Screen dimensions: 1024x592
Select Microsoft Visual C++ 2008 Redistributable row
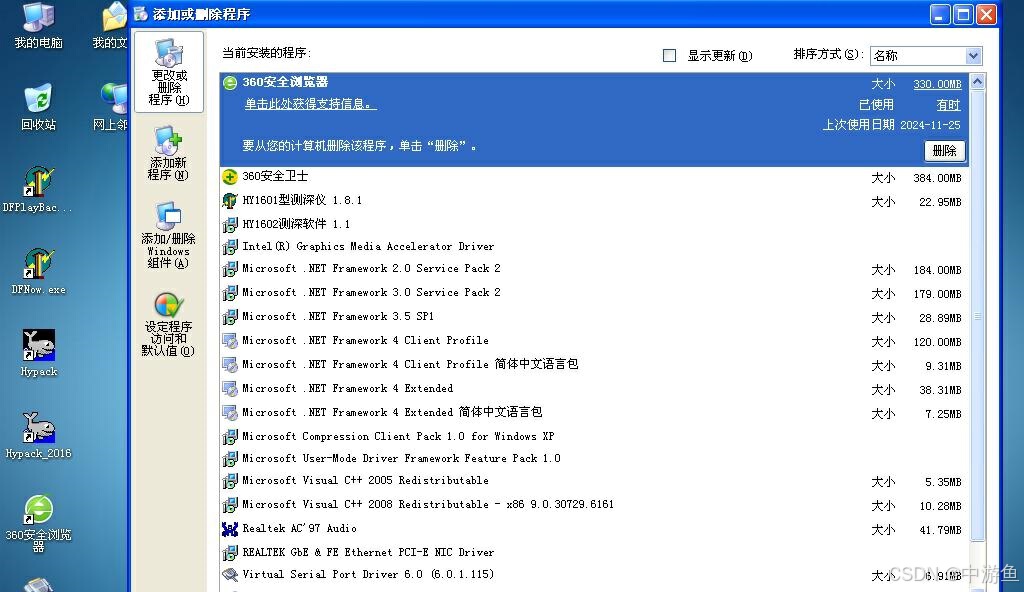pyautogui.click(x=594, y=505)
